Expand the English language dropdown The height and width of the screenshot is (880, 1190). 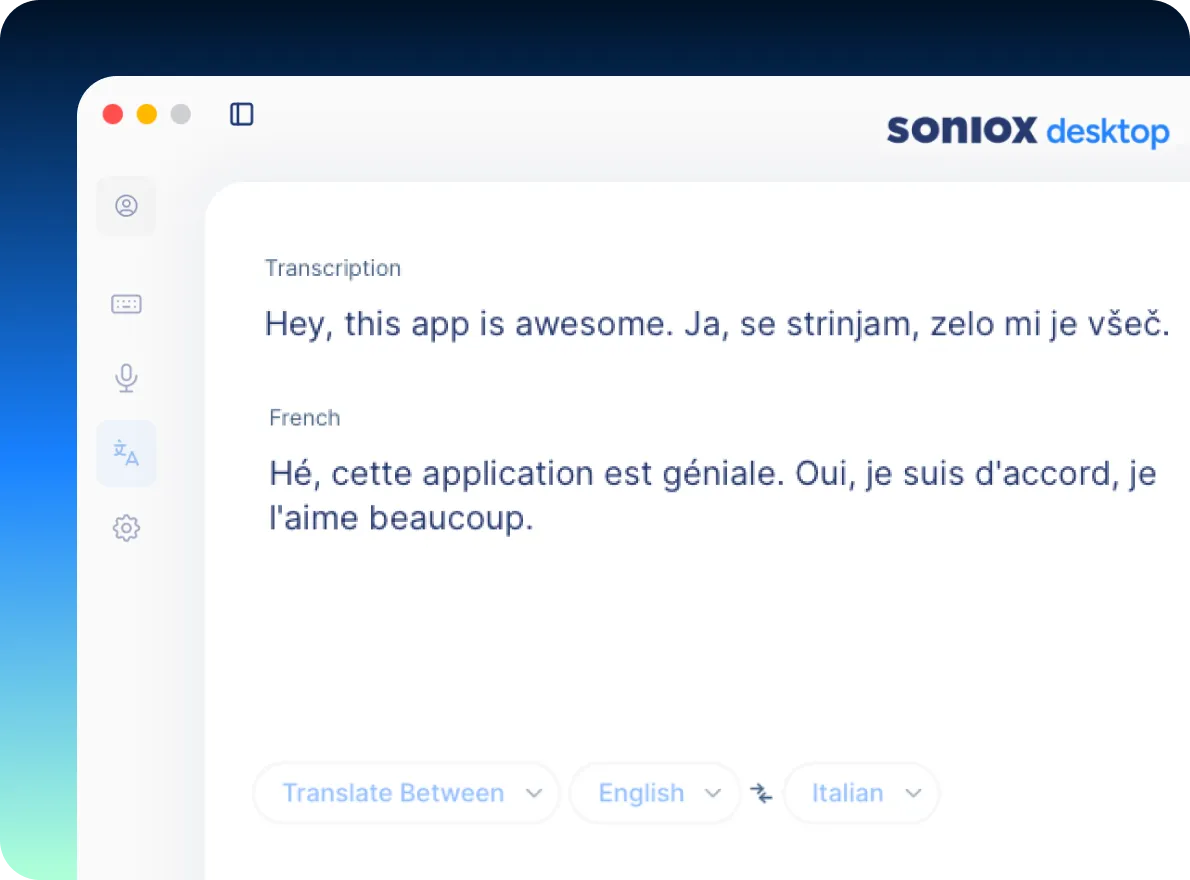pos(655,793)
